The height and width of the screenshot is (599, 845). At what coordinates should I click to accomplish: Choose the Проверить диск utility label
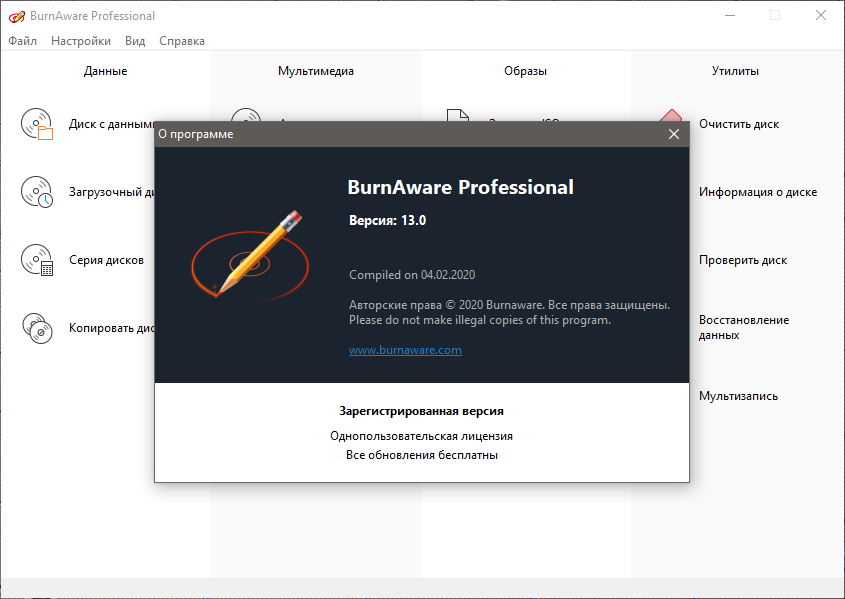pos(742,260)
